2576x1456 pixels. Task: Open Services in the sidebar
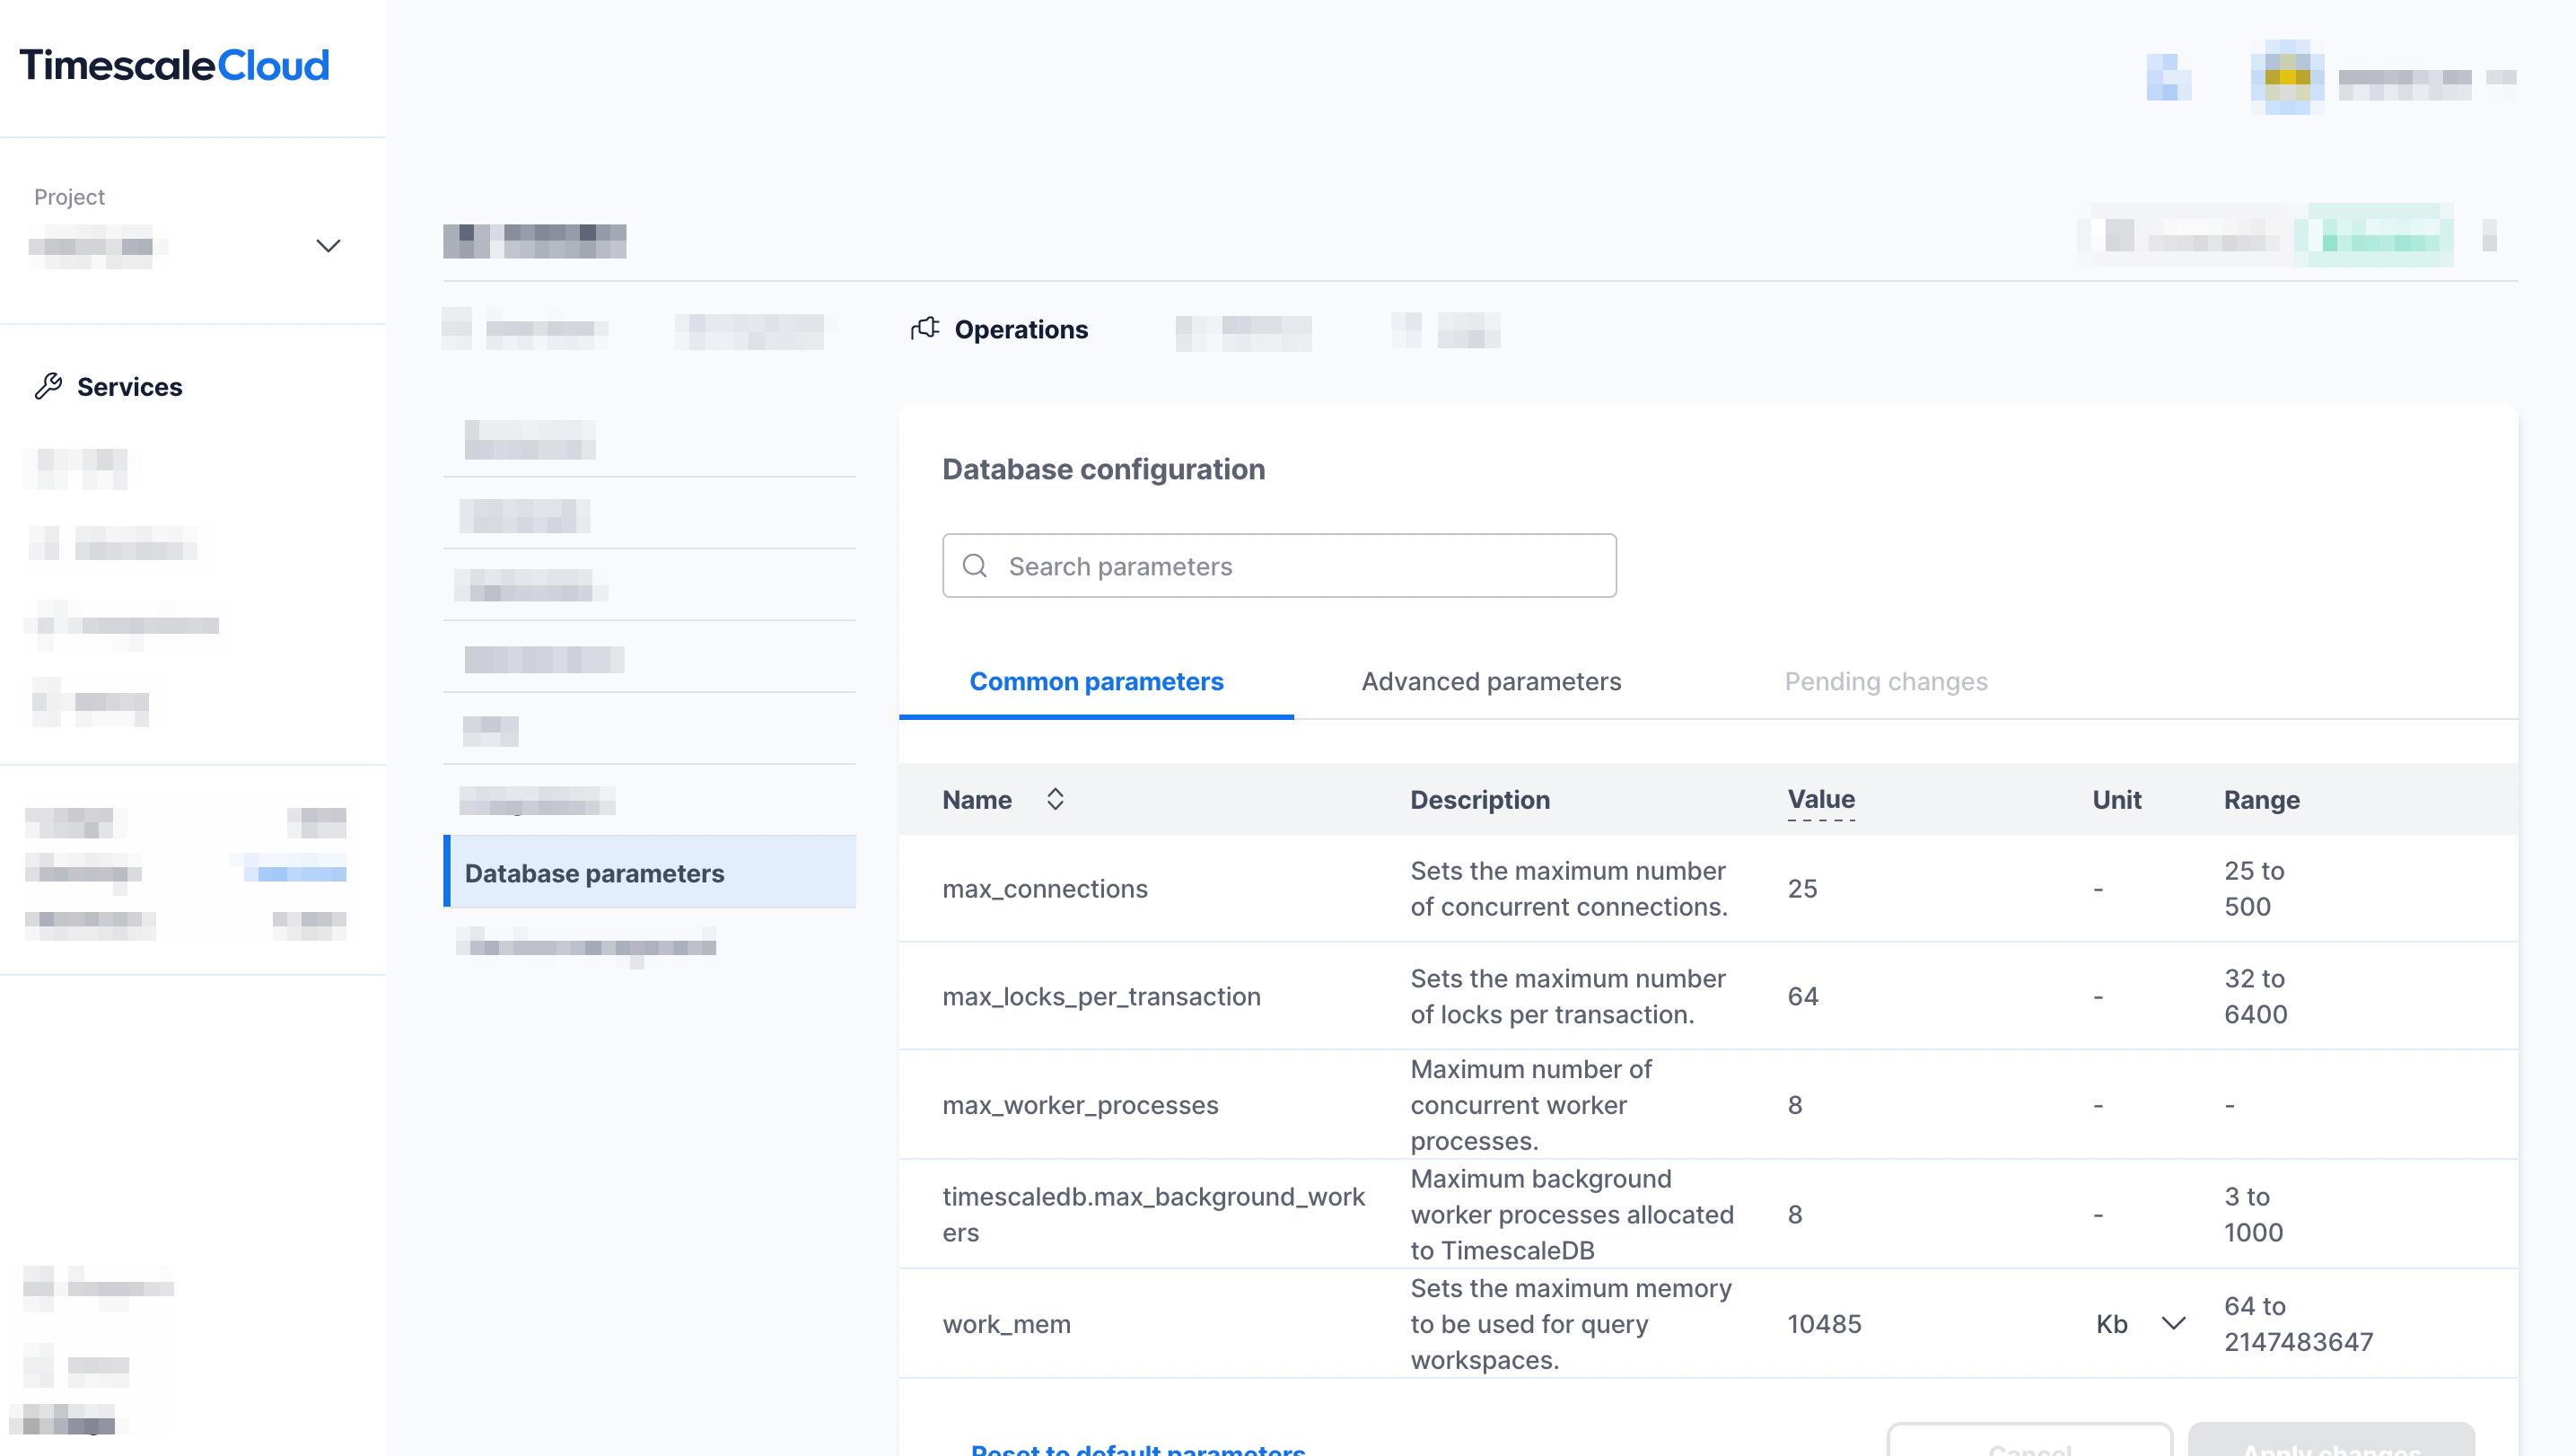click(129, 386)
